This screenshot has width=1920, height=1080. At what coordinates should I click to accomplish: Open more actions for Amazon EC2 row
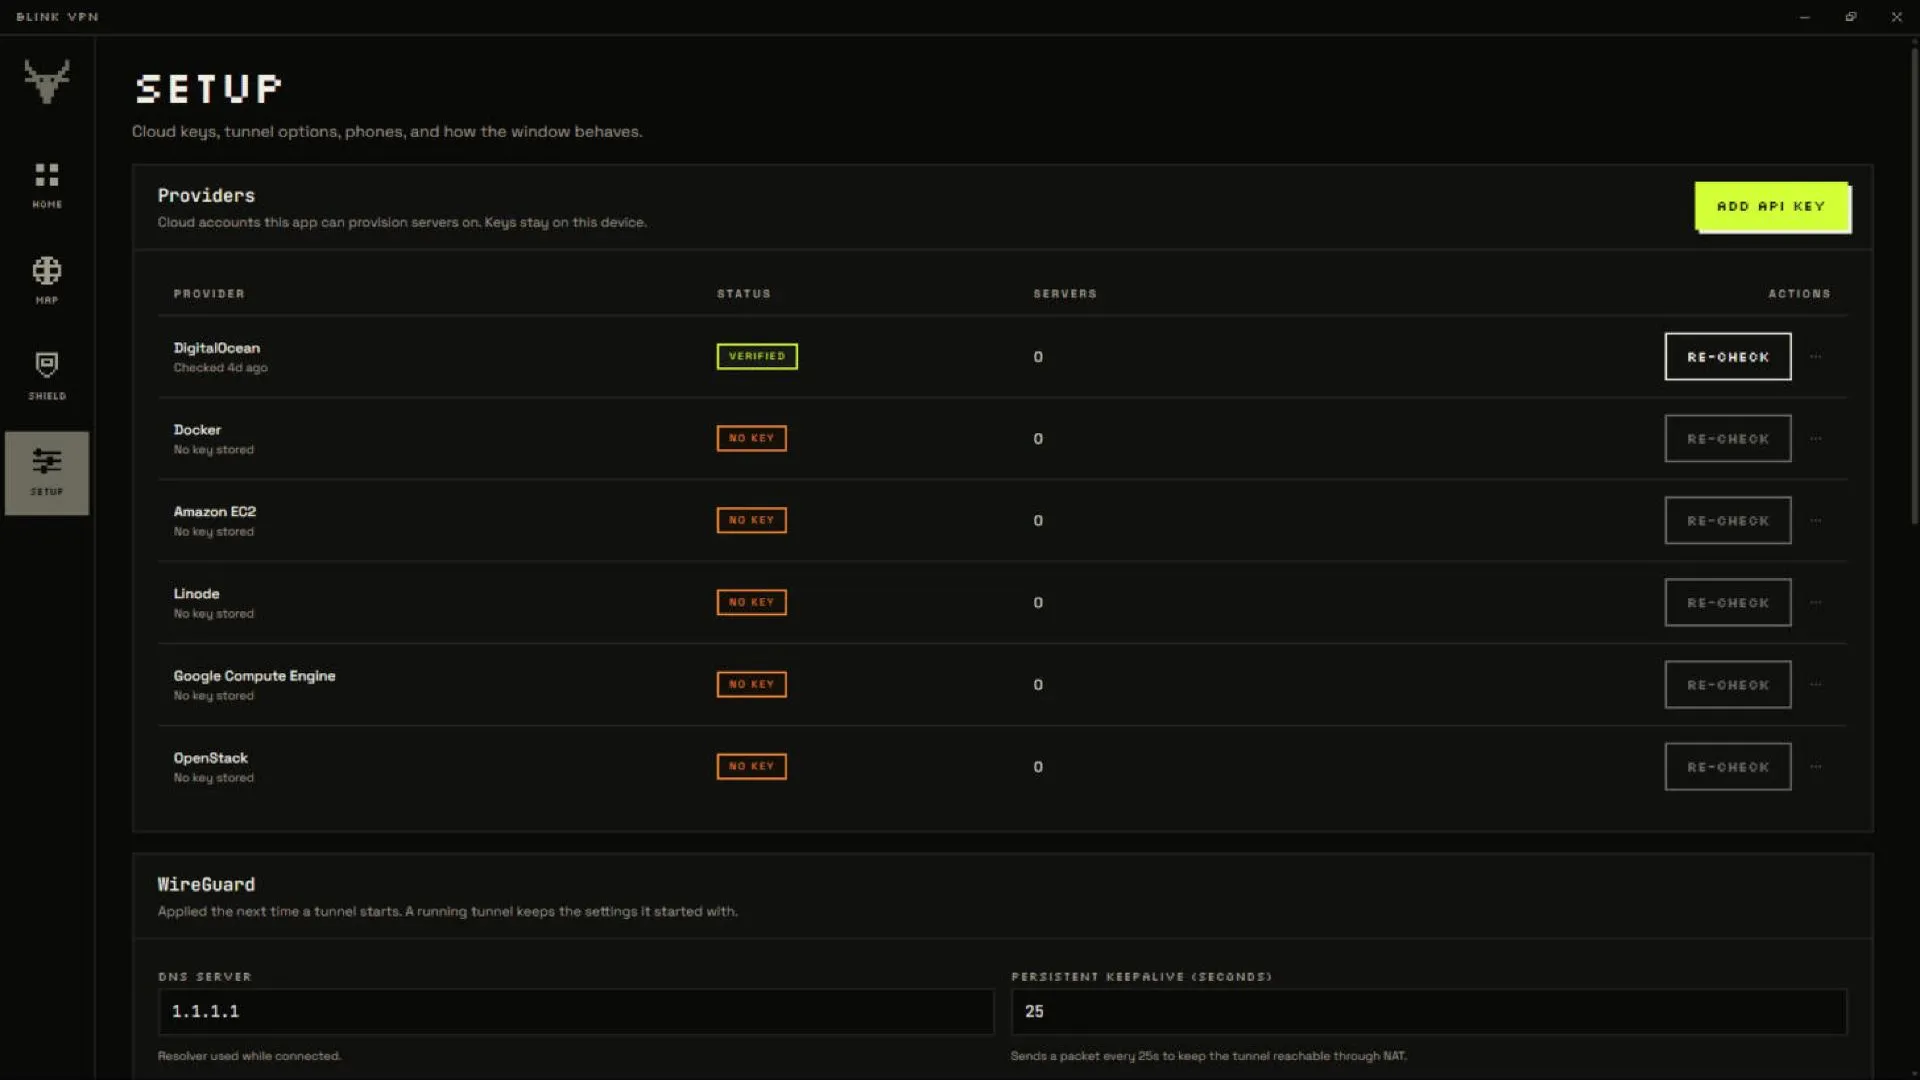coord(1816,521)
